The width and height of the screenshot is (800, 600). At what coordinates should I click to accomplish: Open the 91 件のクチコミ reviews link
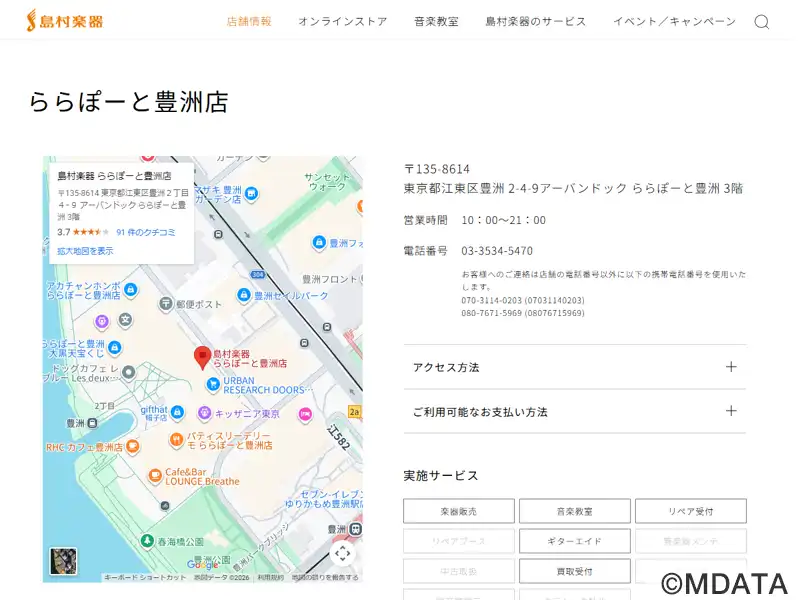click(x=145, y=232)
